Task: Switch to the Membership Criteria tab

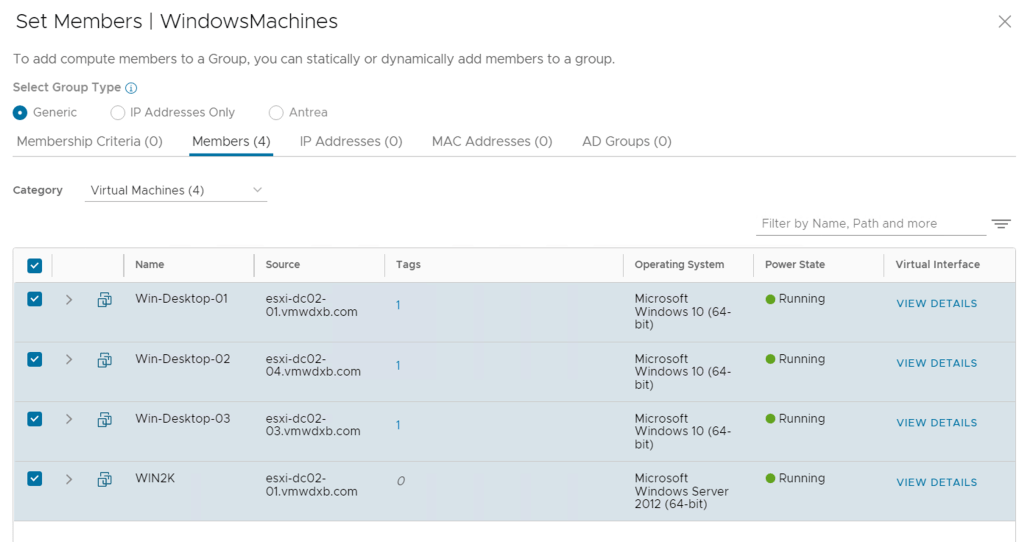Action: tap(89, 142)
